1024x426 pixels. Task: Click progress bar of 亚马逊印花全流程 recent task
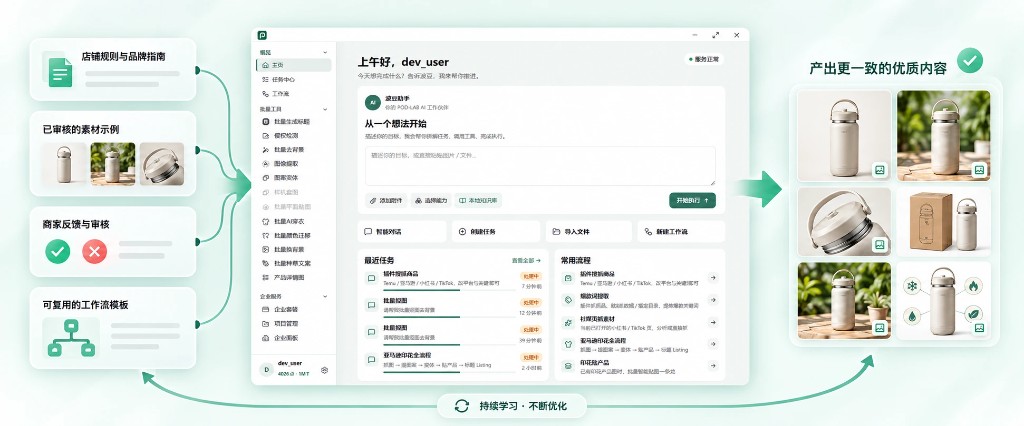pyautogui.click(x=449, y=372)
